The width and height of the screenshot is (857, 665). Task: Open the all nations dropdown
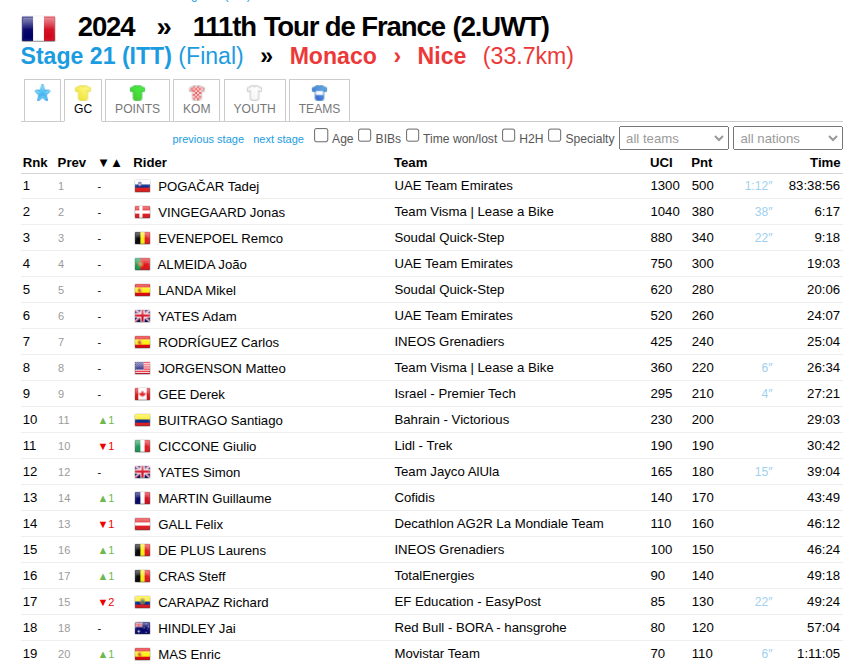point(788,138)
